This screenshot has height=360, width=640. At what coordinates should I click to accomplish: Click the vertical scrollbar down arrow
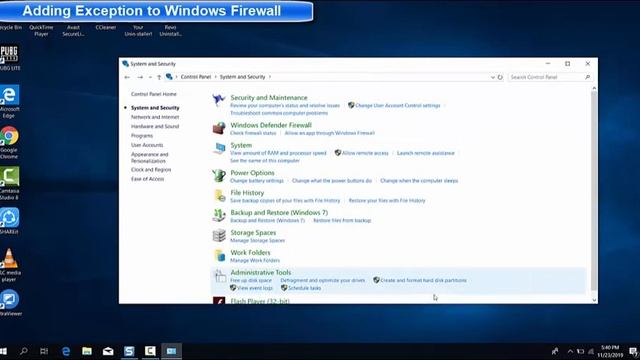click(x=594, y=300)
